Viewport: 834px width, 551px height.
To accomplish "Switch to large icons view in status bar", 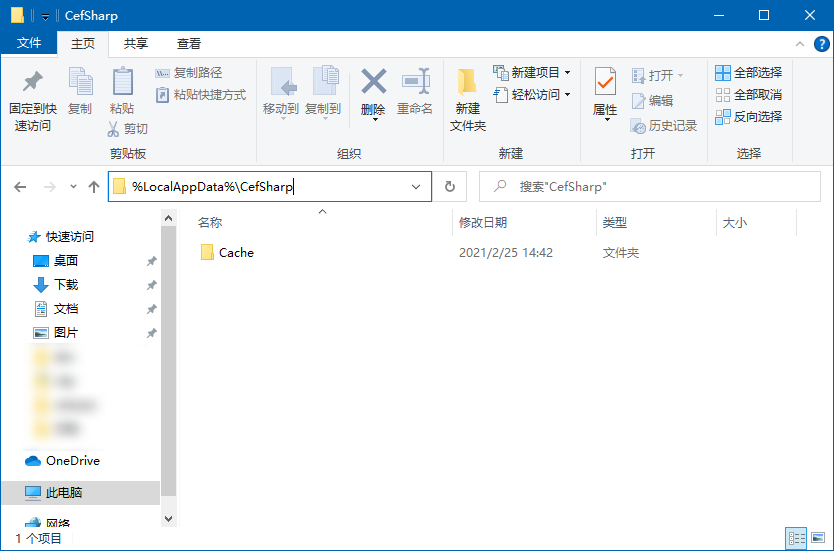I will point(818,538).
